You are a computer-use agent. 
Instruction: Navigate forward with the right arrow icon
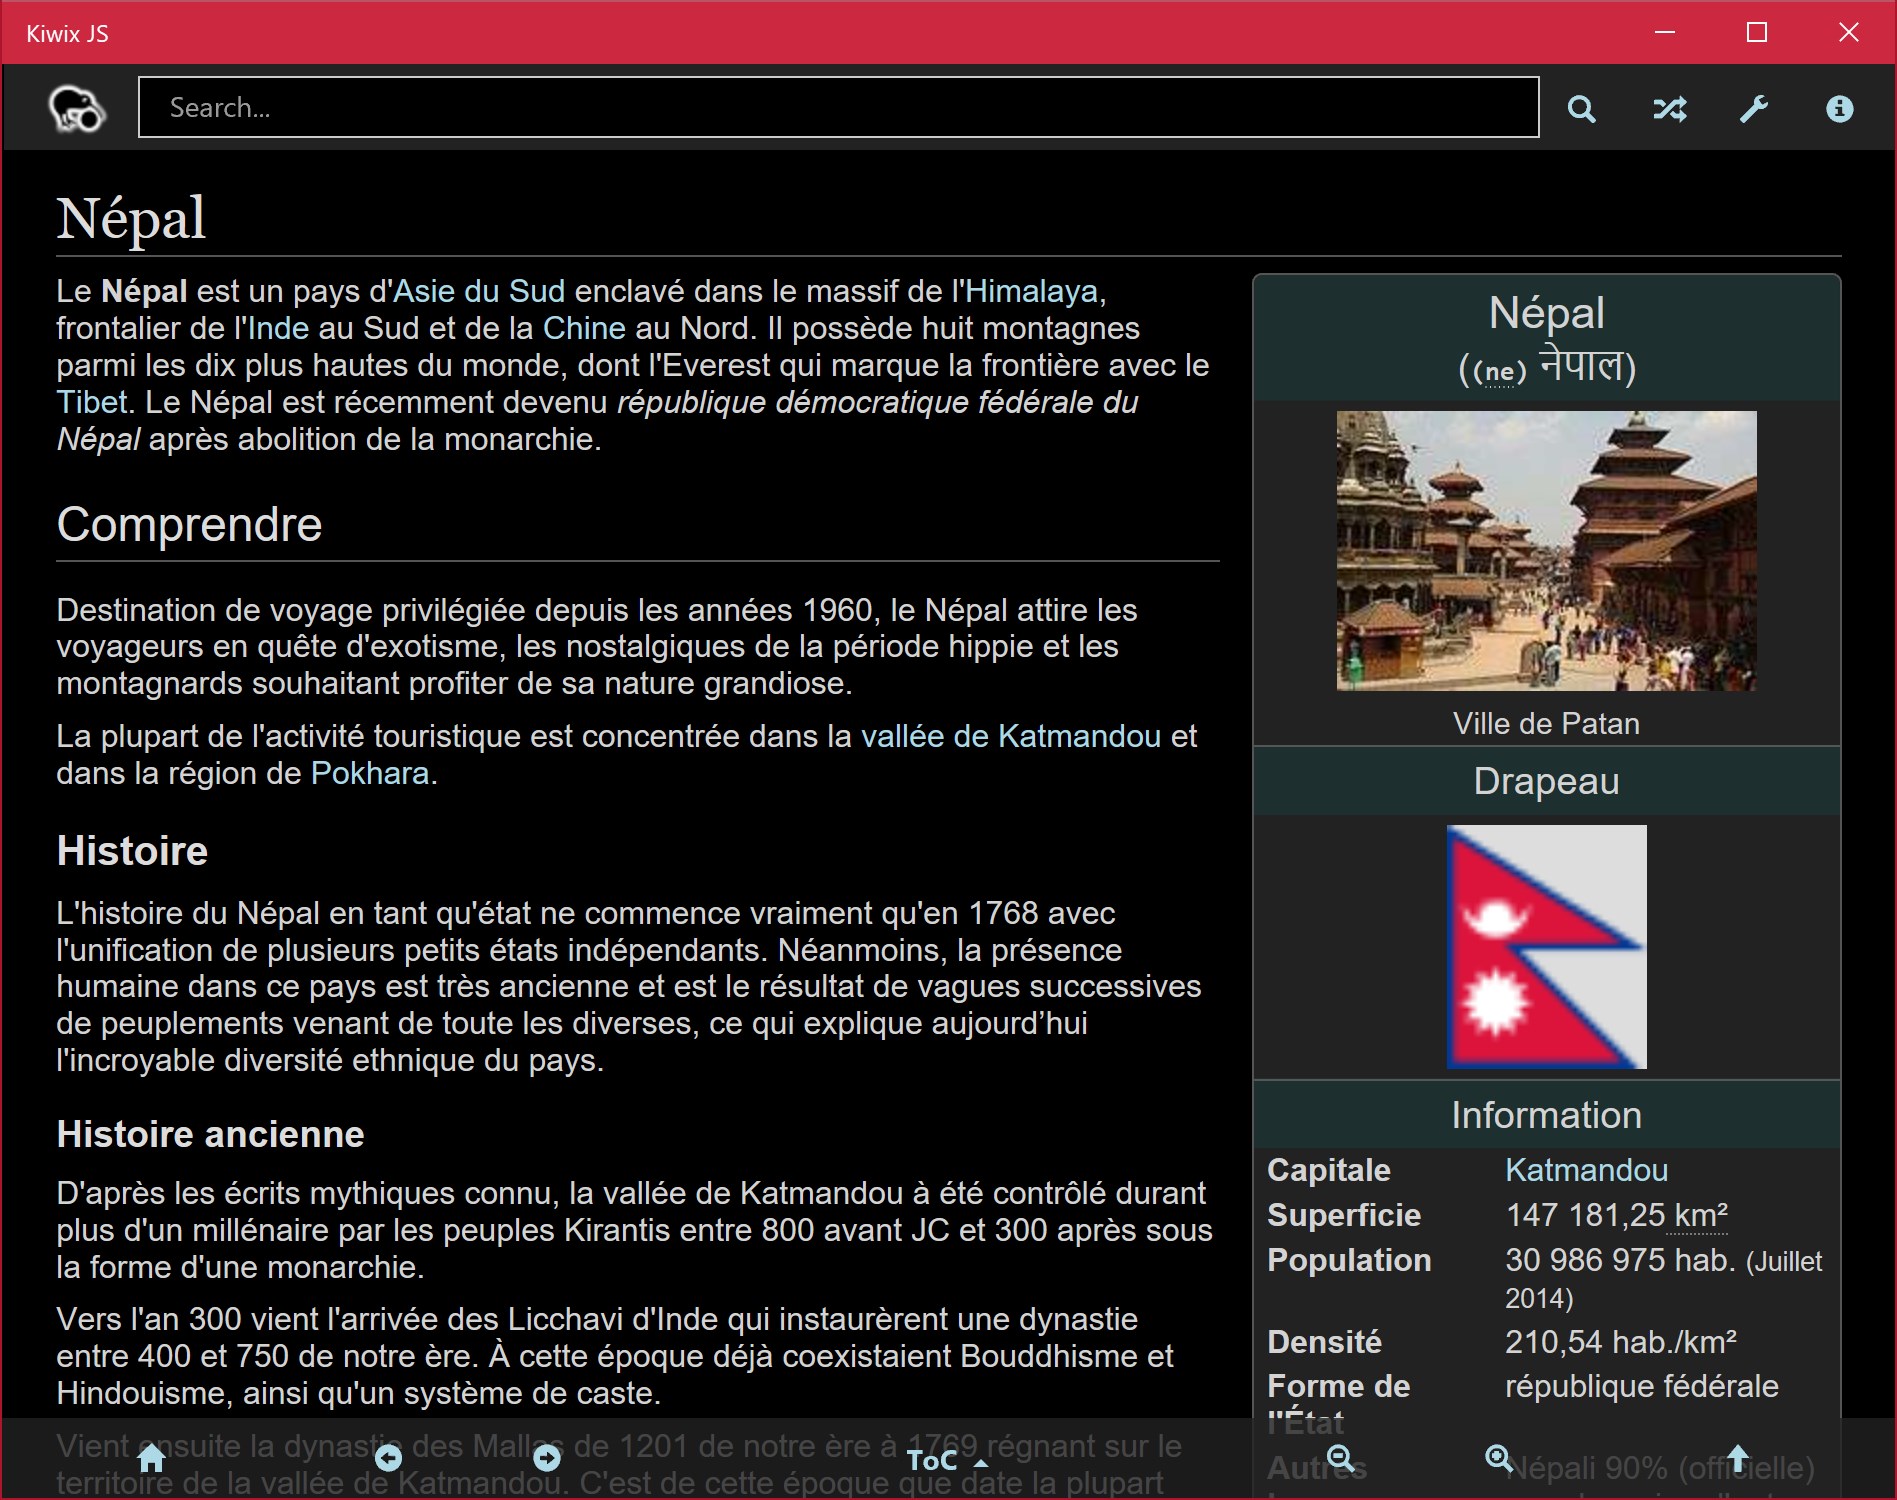click(547, 1459)
